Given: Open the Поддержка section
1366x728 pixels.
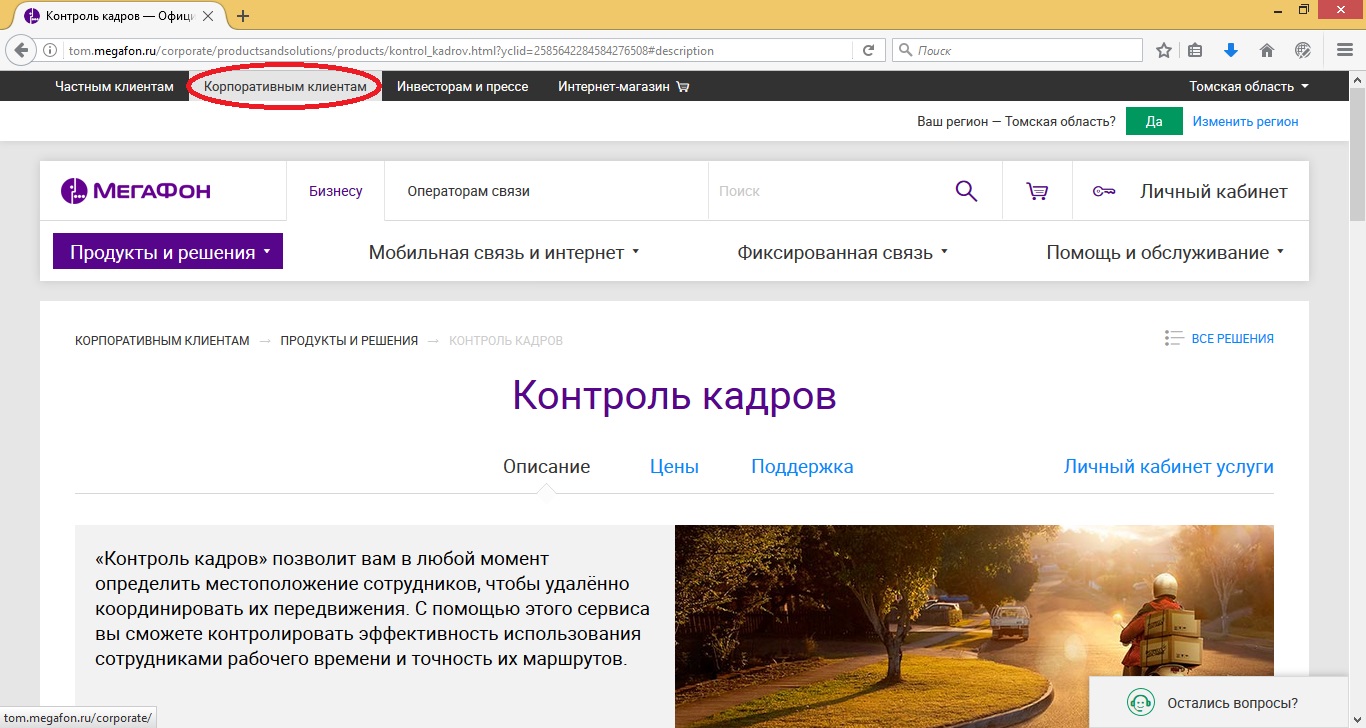Looking at the screenshot, I should pos(801,466).
